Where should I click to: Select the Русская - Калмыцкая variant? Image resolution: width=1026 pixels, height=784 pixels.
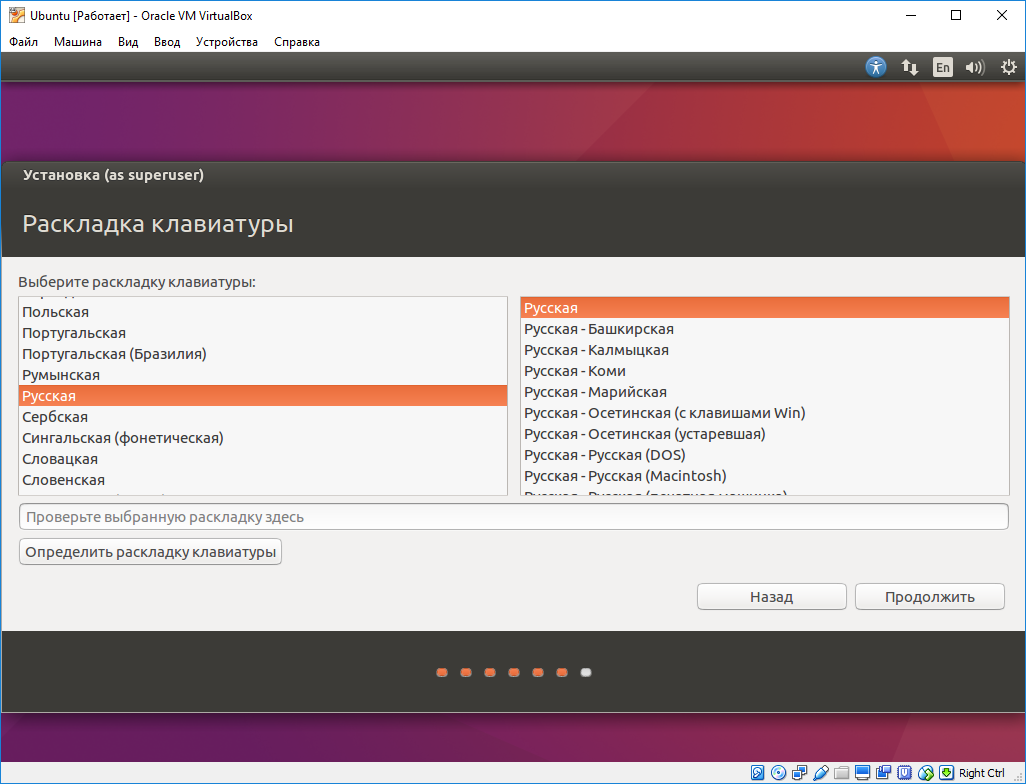click(x=765, y=350)
